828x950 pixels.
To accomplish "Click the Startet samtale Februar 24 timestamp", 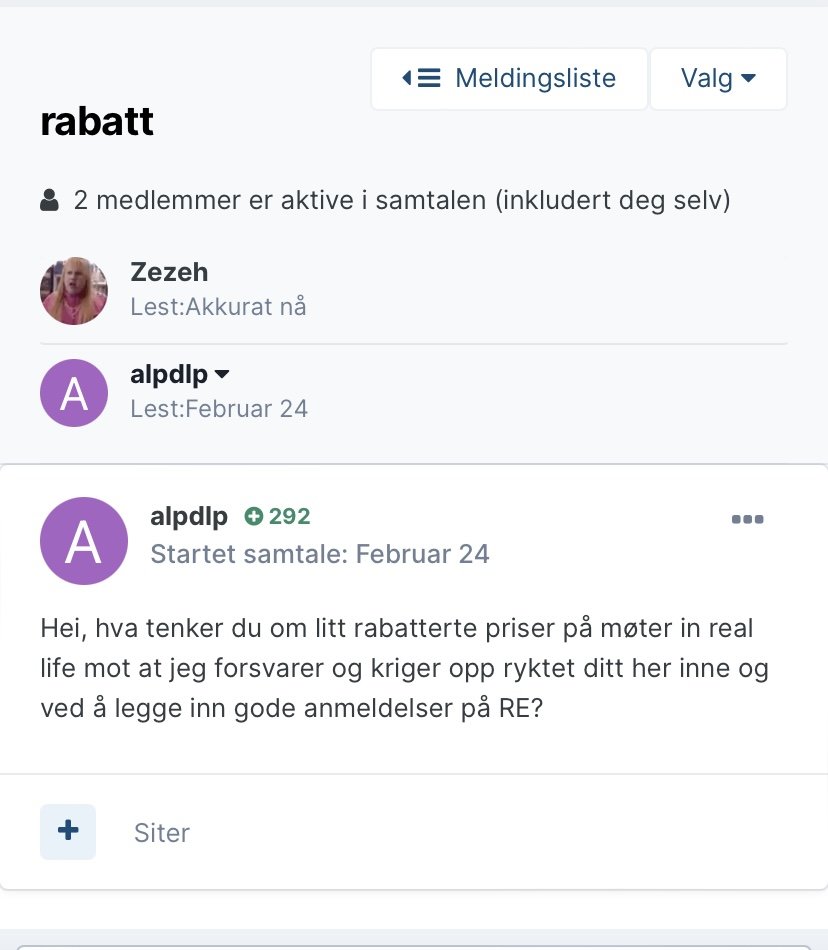I will (x=320, y=554).
